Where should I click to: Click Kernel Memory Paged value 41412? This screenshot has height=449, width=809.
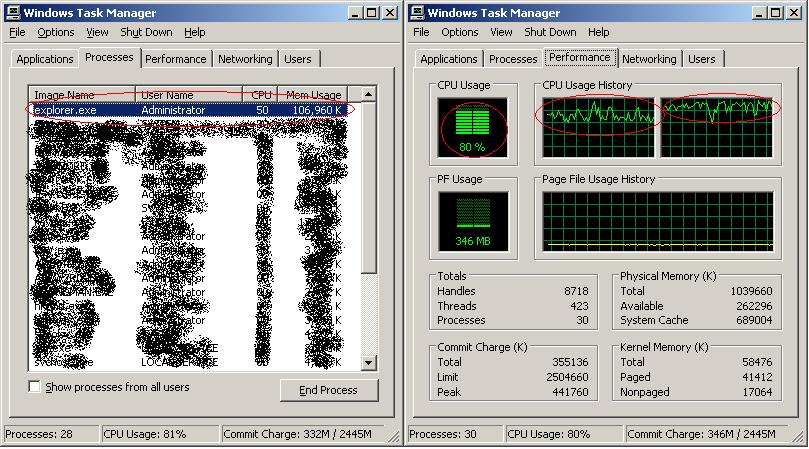(x=757, y=377)
